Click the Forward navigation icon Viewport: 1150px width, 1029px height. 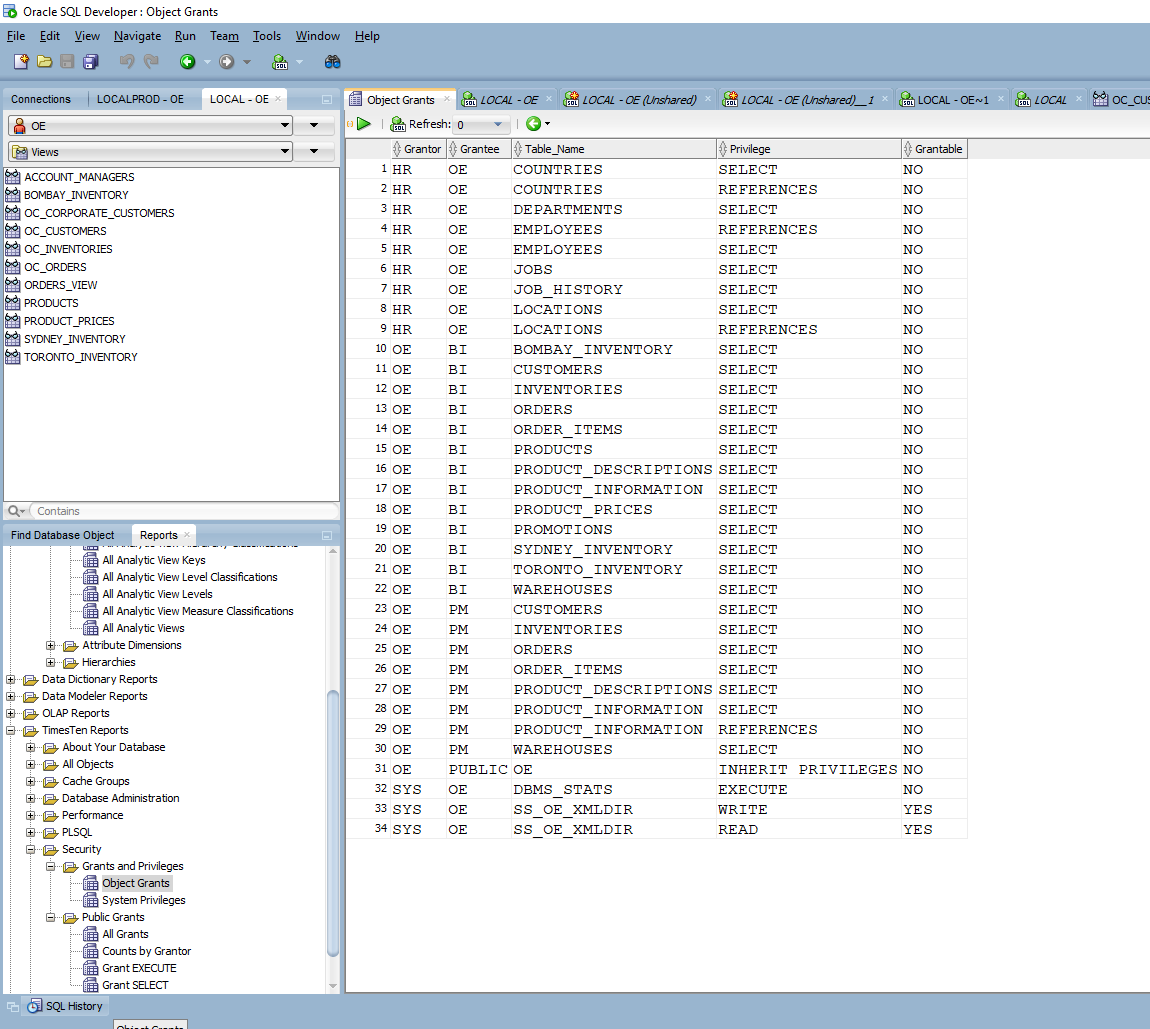[x=227, y=62]
